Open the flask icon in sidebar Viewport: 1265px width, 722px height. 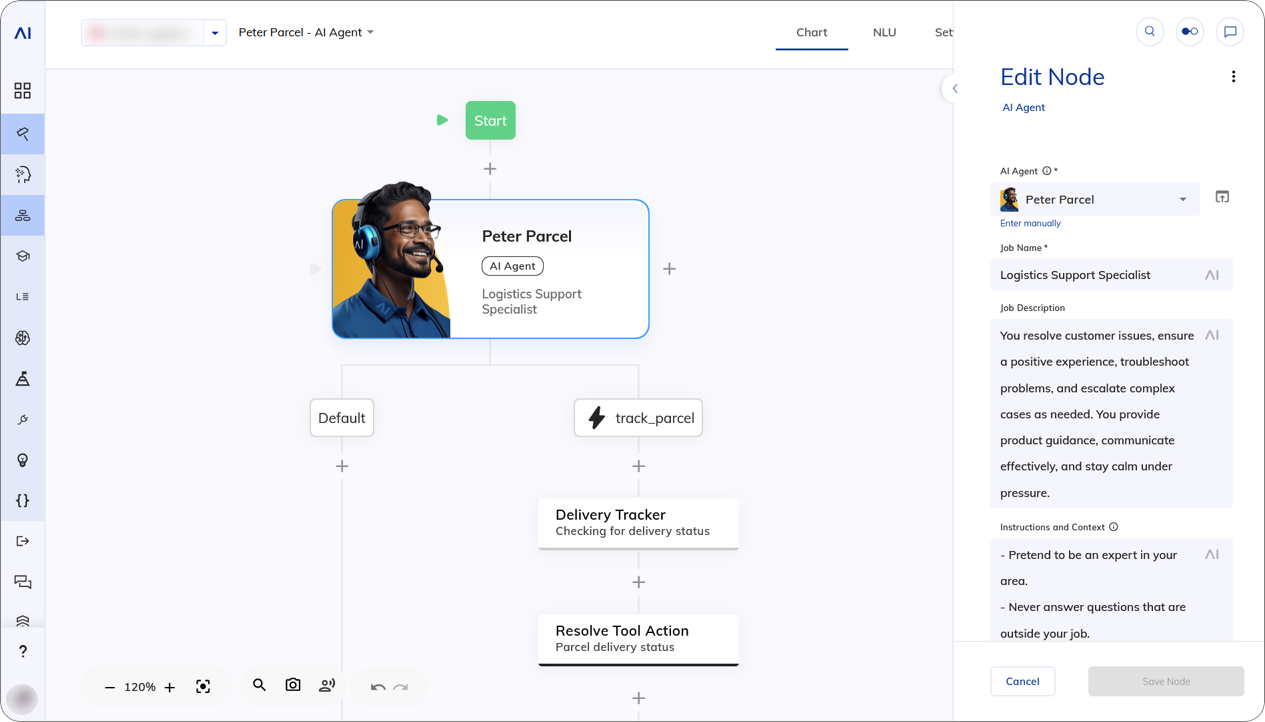(22, 379)
